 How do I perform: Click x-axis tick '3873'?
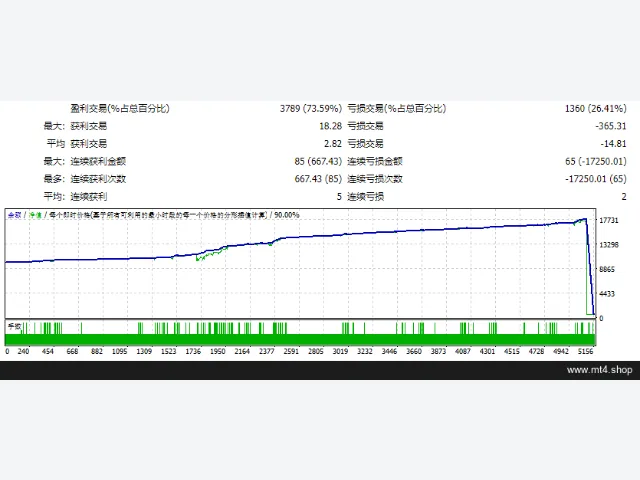[x=438, y=351]
